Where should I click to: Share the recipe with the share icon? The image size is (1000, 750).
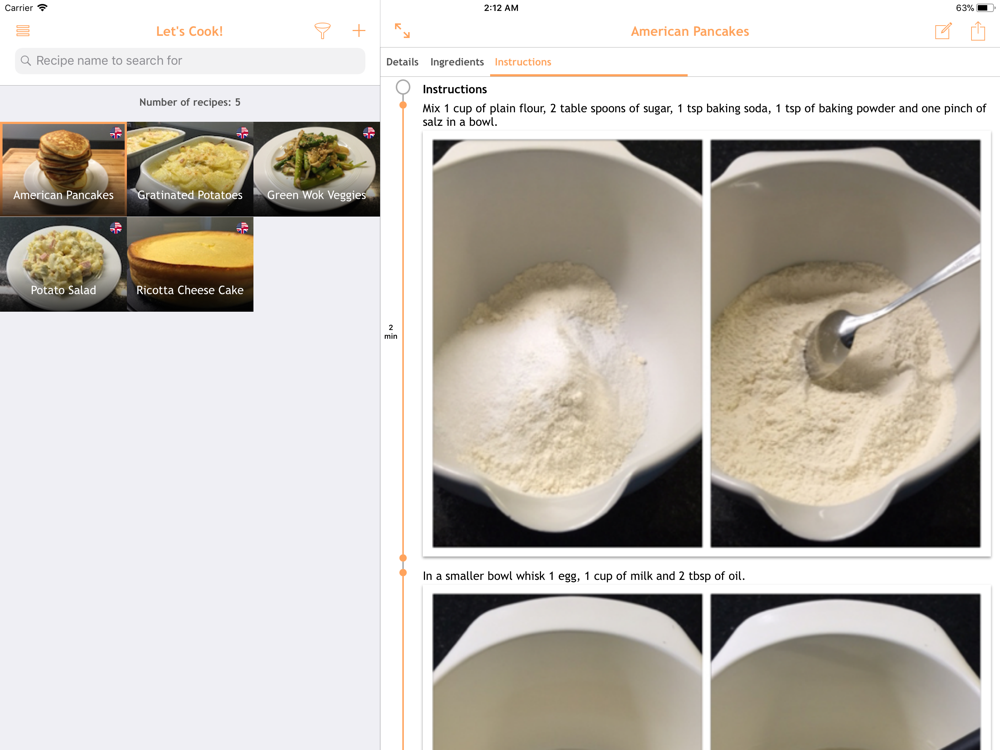(x=978, y=31)
